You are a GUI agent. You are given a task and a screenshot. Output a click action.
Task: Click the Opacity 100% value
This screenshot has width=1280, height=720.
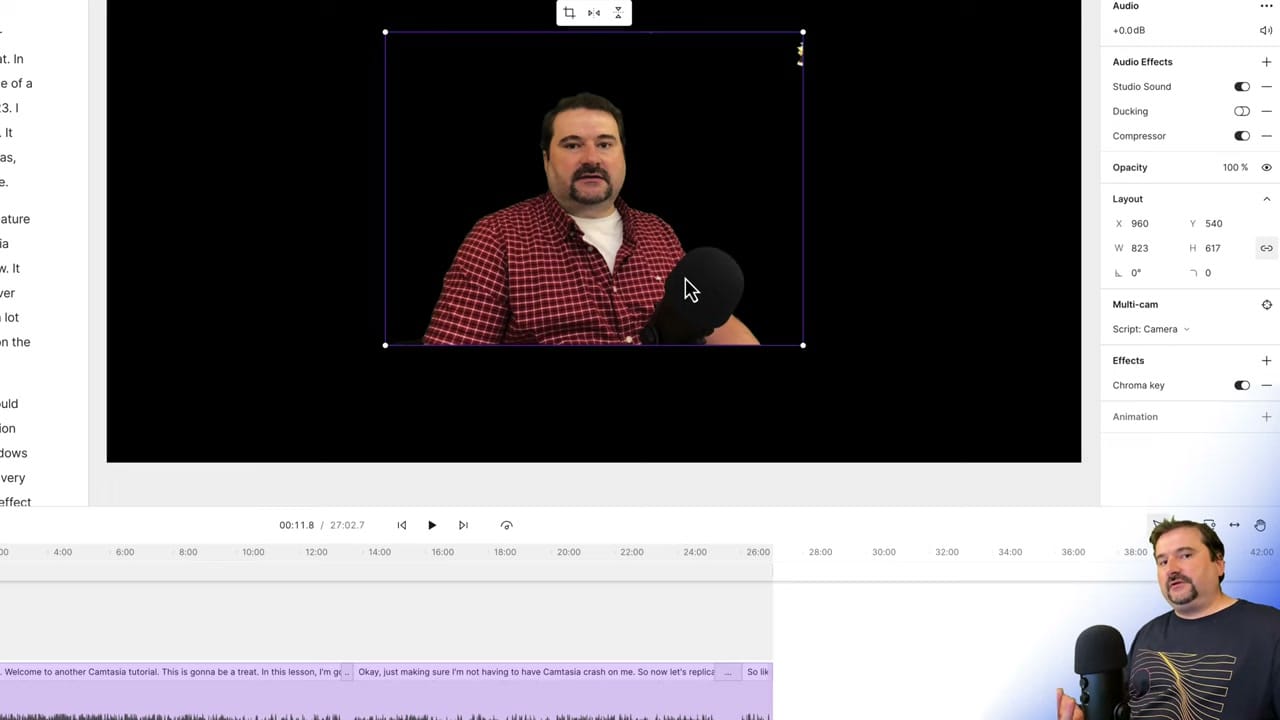coord(1235,167)
